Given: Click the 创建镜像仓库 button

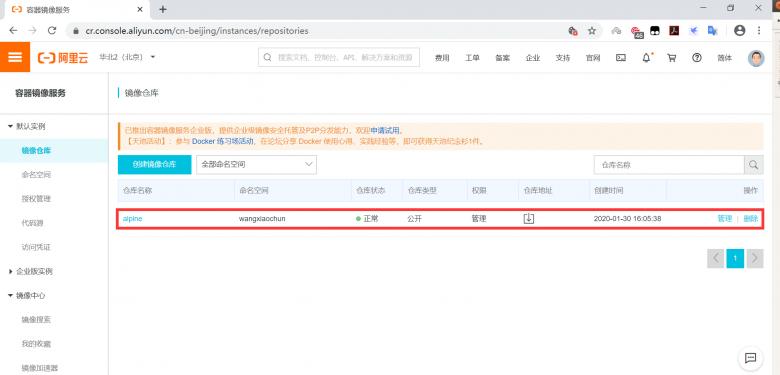Looking at the screenshot, I should pyautogui.click(x=154, y=165).
